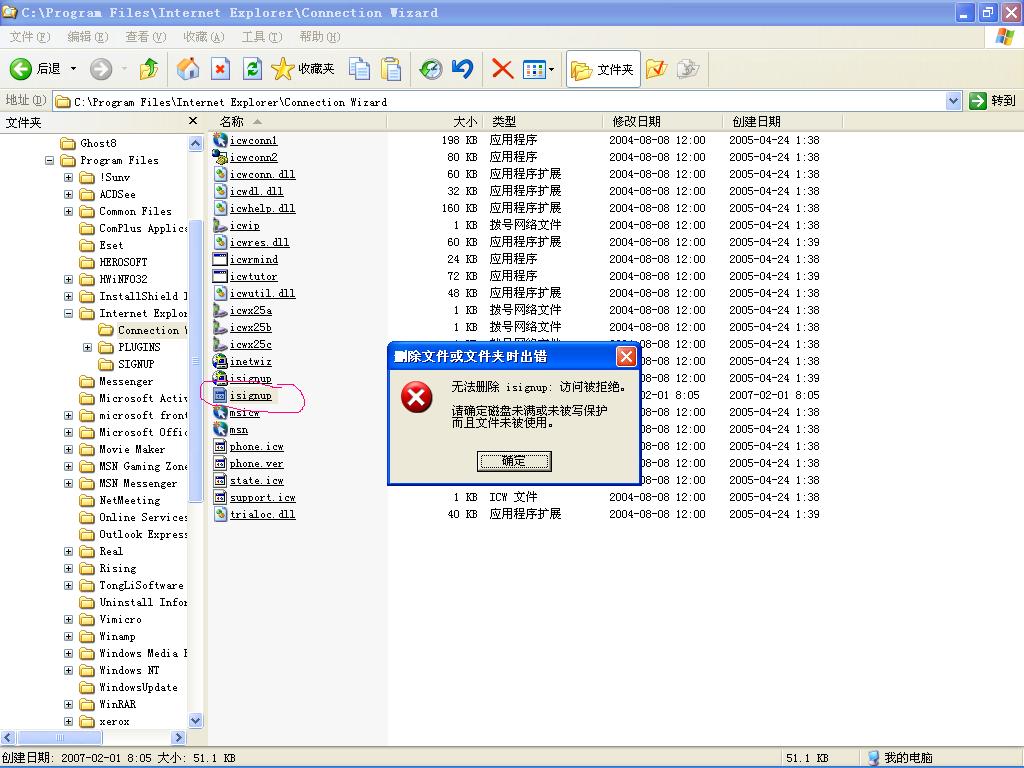This screenshot has height=768, width=1024.
Task: Click the trialoc.dll file icon
Action: coord(220,514)
